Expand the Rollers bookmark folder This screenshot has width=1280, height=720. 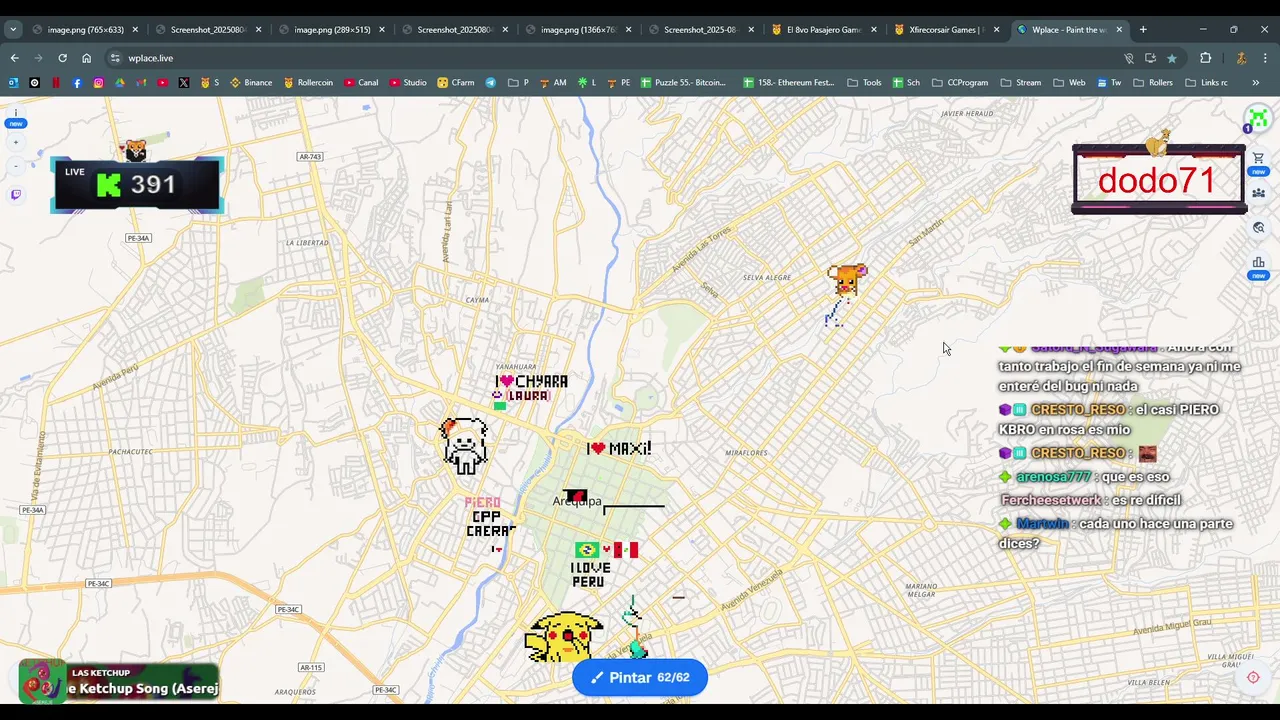tap(1153, 82)
